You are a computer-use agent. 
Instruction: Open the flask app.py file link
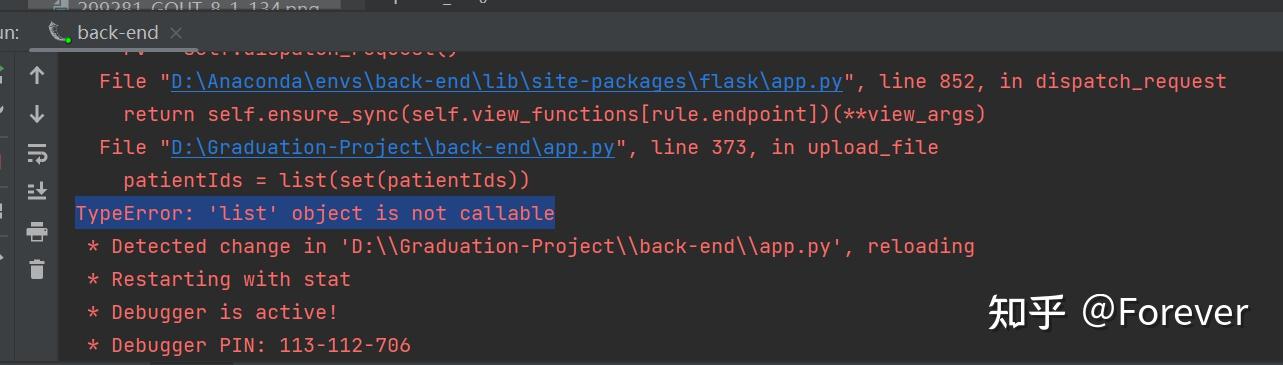507,81
